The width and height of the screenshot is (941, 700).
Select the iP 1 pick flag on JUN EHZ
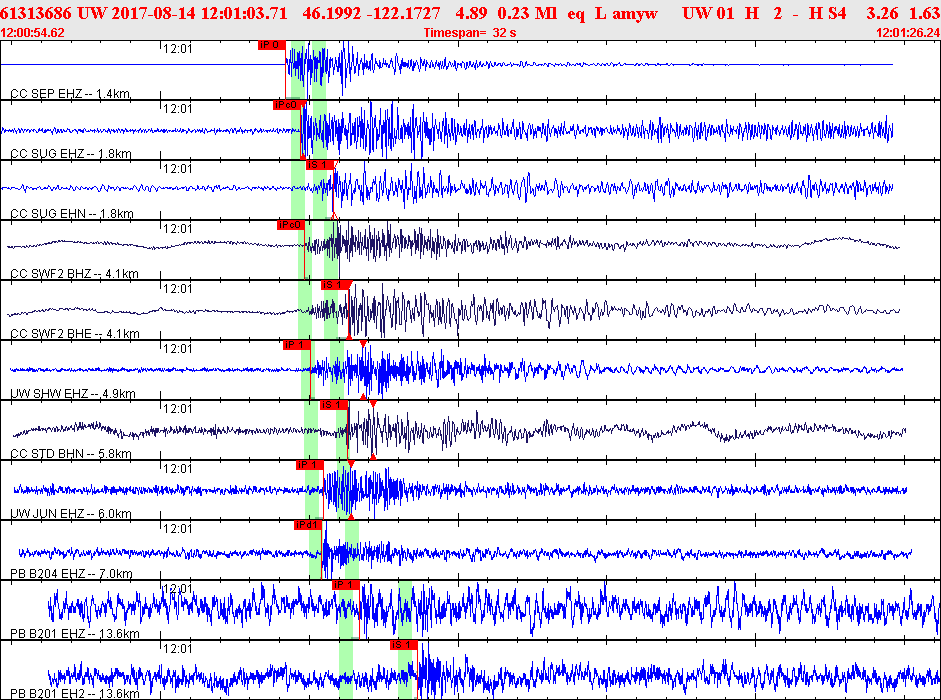pyautogui.click(x=310, y=465)
